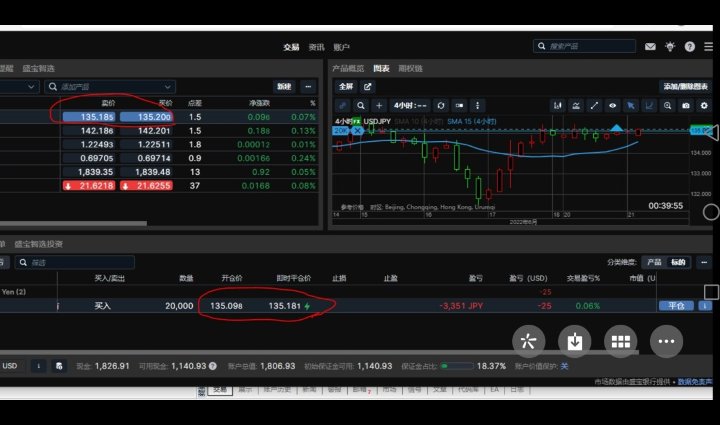Click the margin utilization progress bar

tap(457, 366)
